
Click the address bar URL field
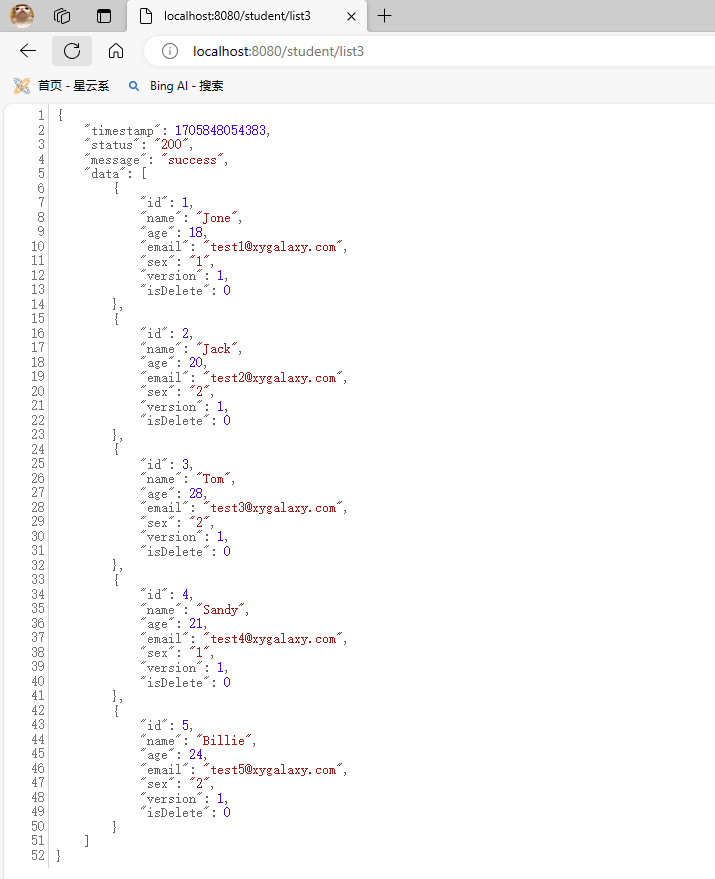tap(400, 51)
